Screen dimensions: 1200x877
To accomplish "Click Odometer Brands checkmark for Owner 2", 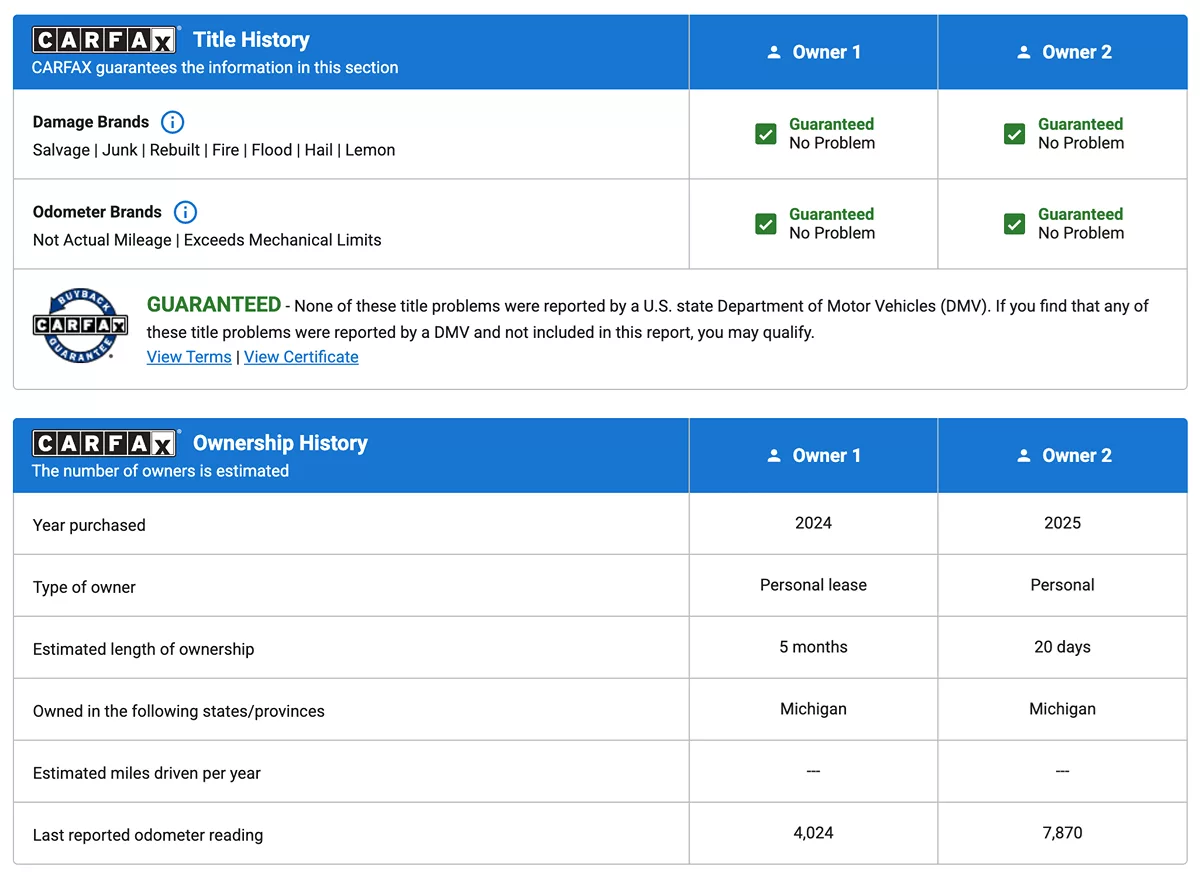I will [1014, 224].
